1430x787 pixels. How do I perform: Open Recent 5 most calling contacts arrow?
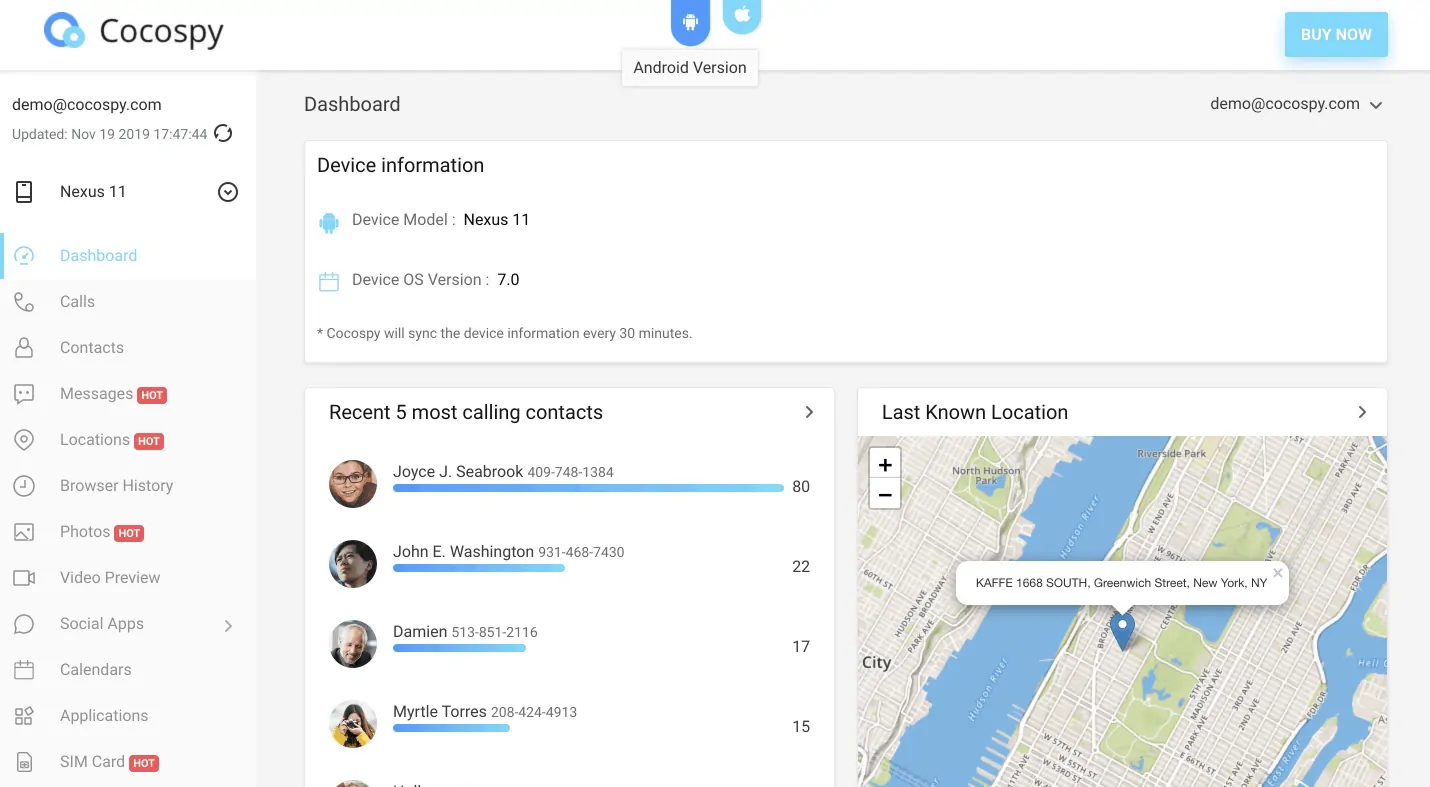click(x=809, y=412)
